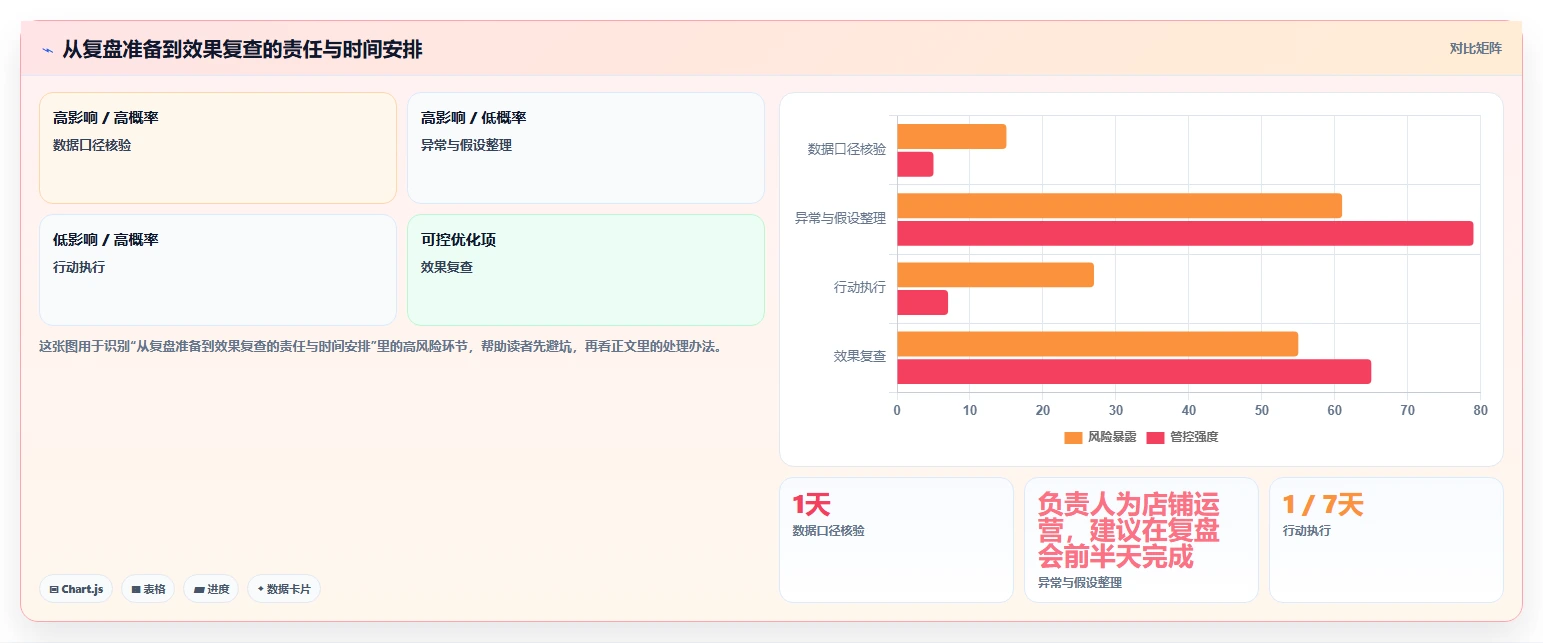Click the 表格 tag chip

[x=148, y=589]
